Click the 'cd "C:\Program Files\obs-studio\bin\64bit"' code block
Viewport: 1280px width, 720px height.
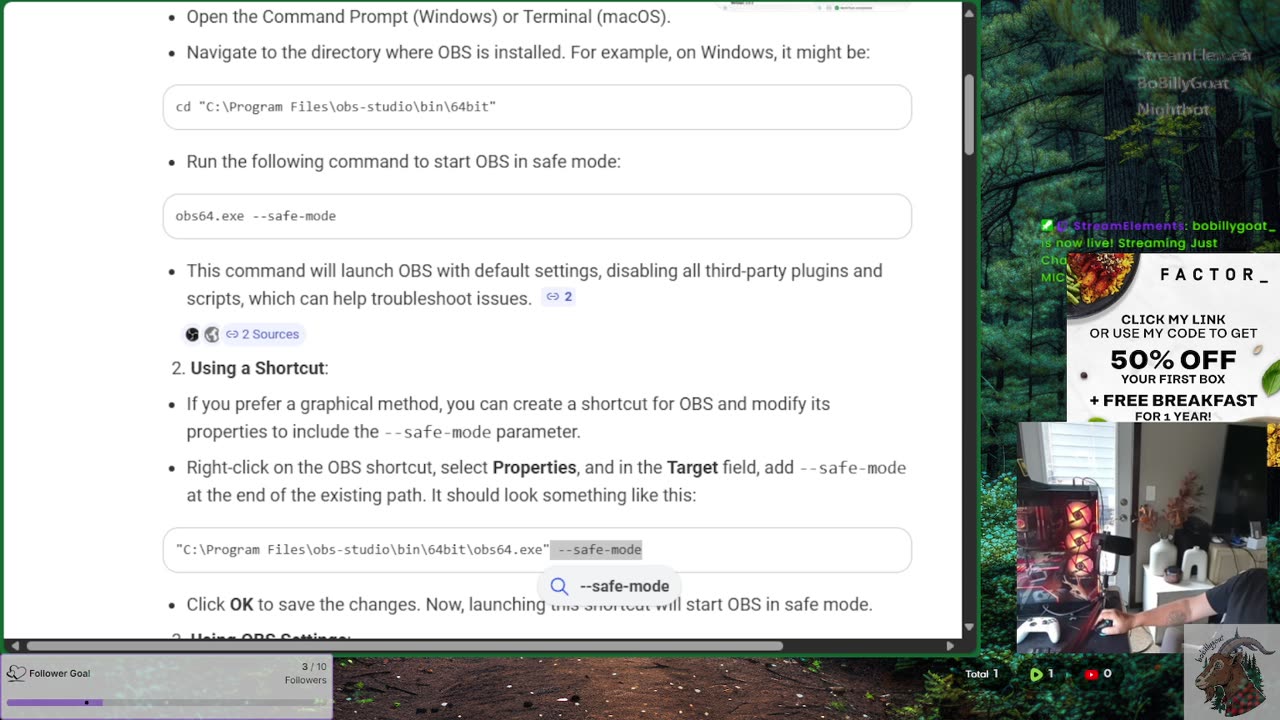point(537,107)
